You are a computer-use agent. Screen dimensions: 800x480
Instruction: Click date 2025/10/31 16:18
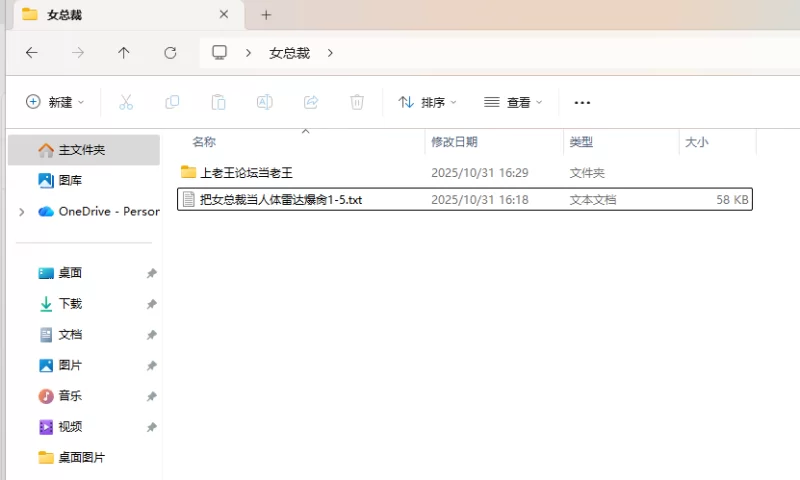(x=480, y=200)
